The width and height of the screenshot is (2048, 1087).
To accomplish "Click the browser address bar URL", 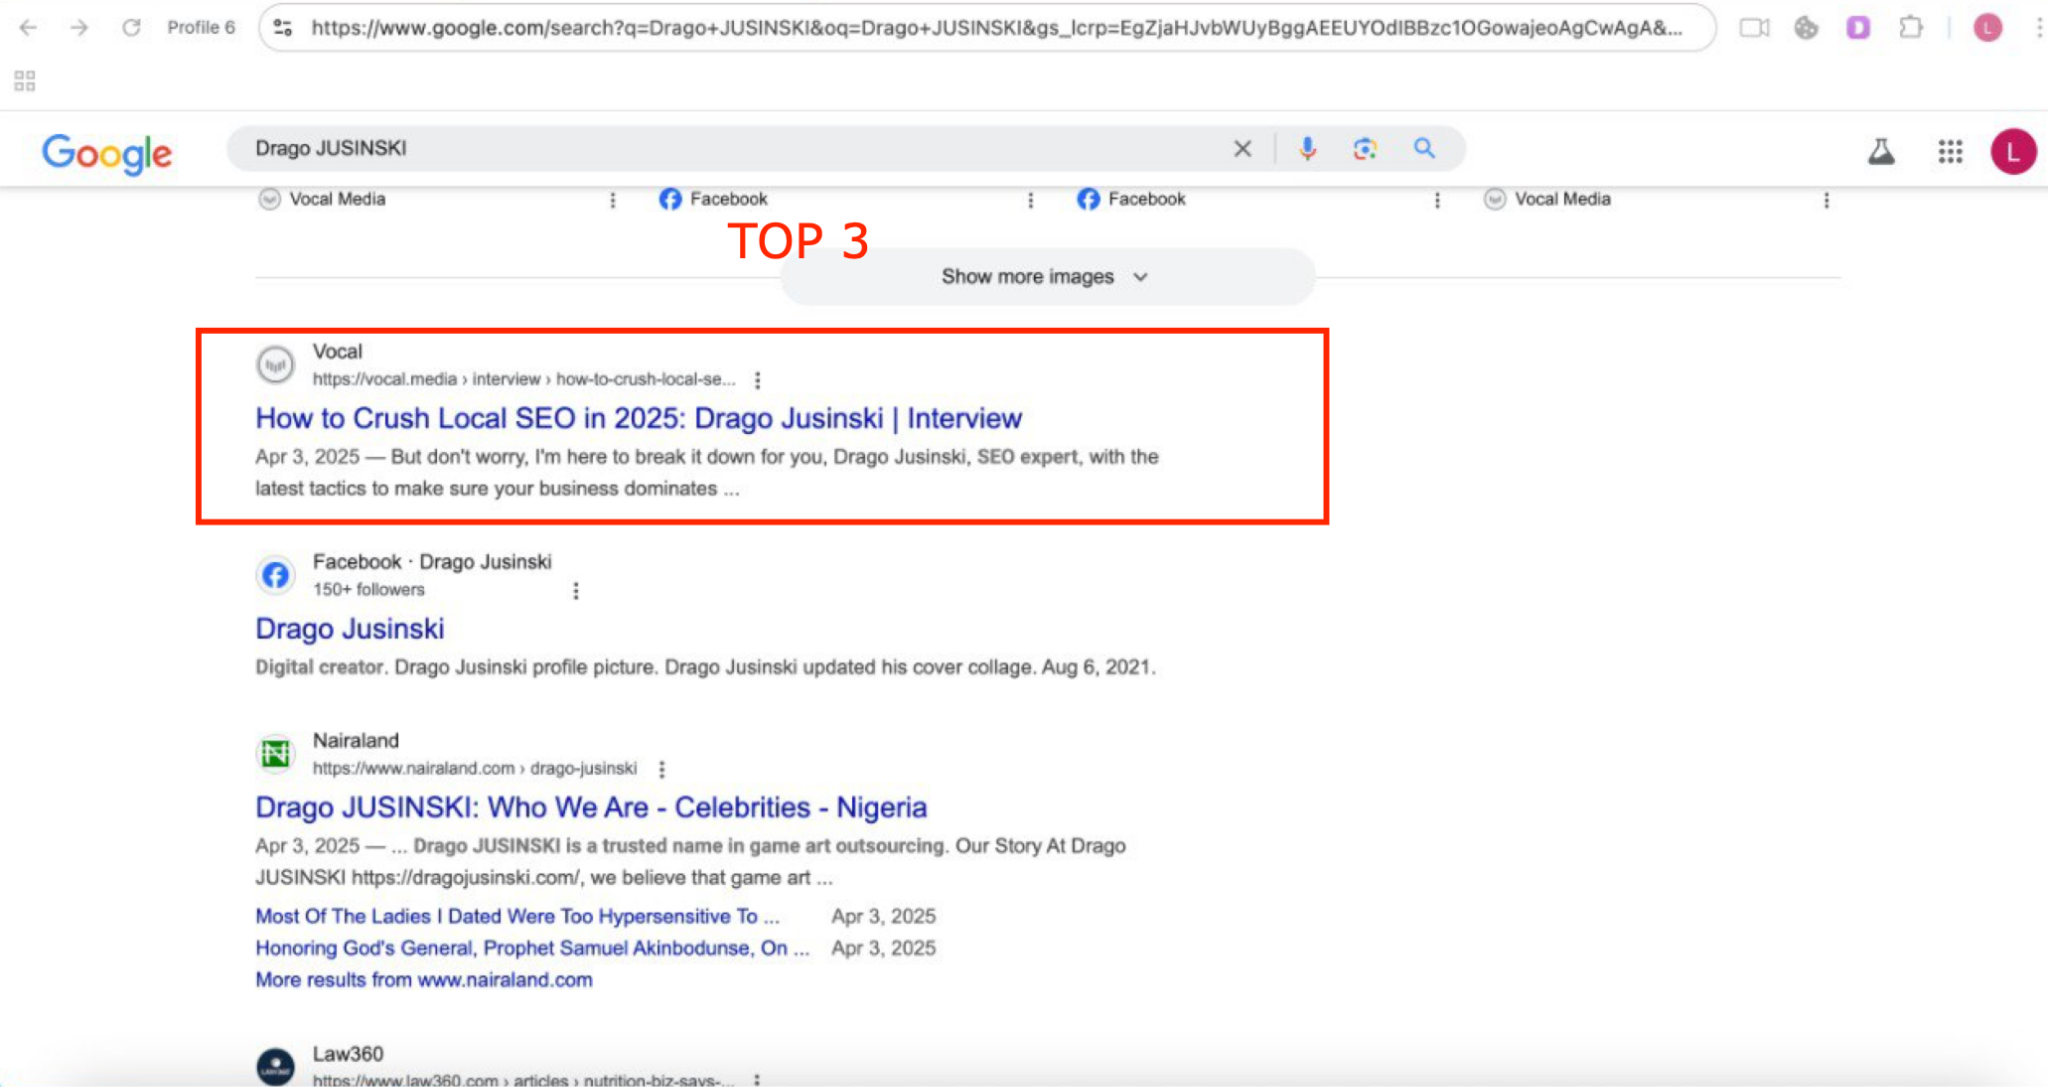I will pos(996,28).
